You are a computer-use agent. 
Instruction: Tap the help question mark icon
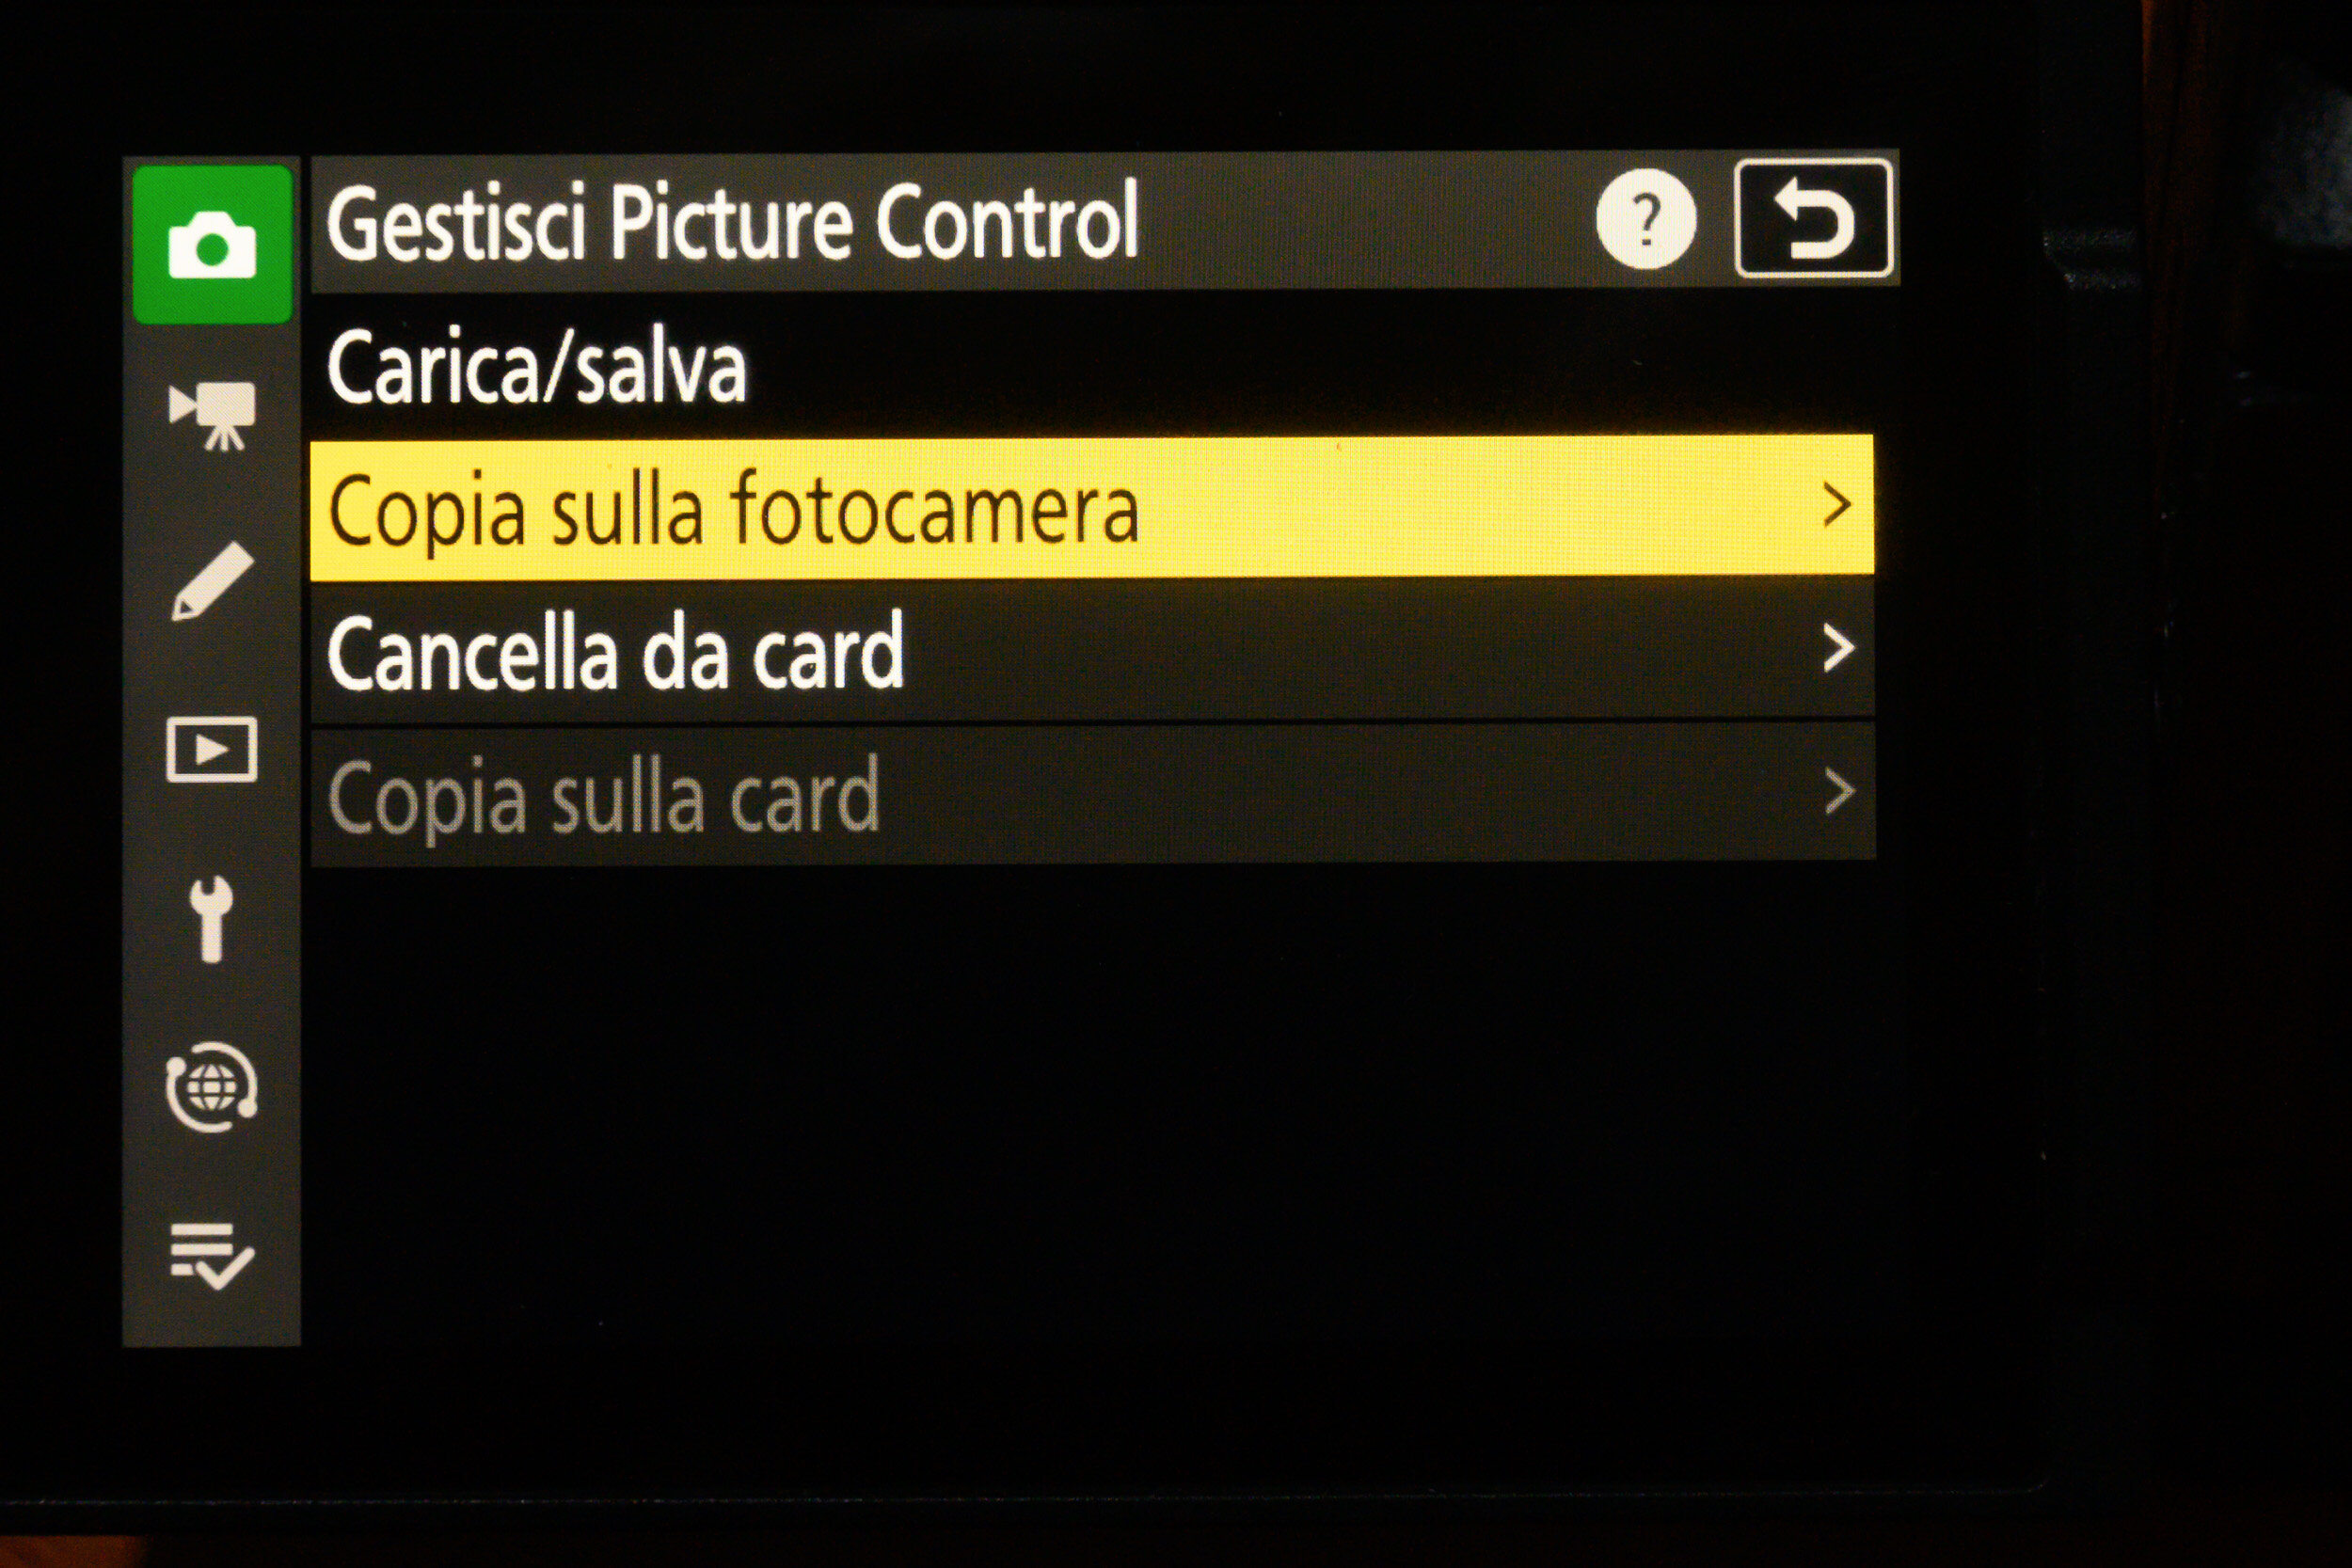[1646, 219]
